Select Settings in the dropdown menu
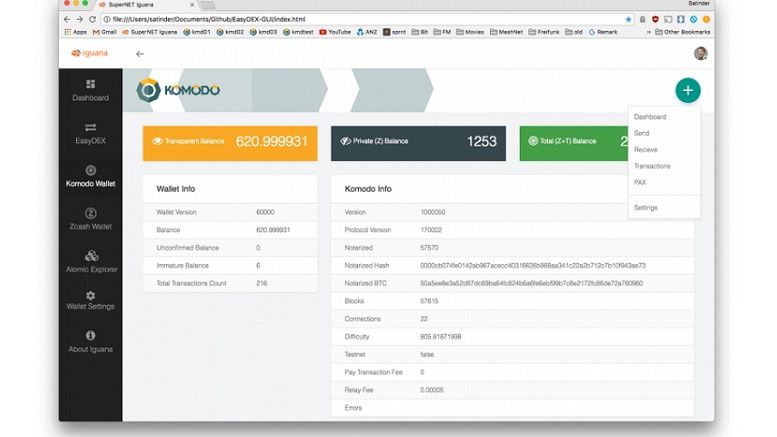The image size is (777, 437). coord(645,208)
